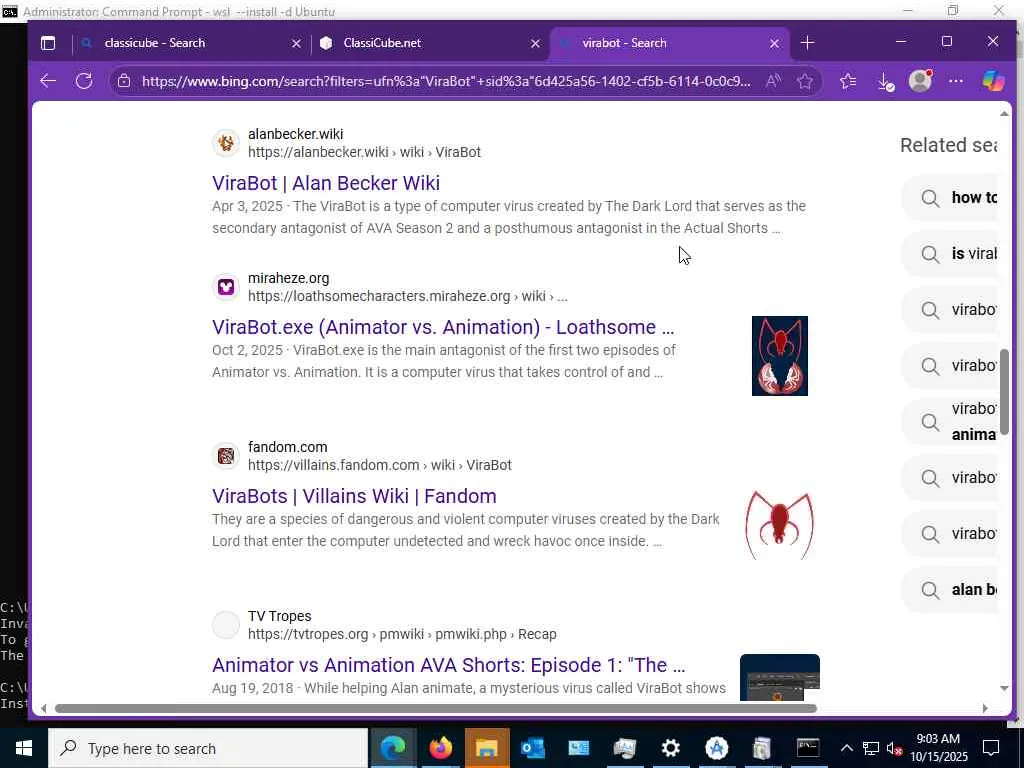Viewport: 1024px width, 768px height.
Task: Click the scroll-down arrow of the page
Action: (1004, 688)
